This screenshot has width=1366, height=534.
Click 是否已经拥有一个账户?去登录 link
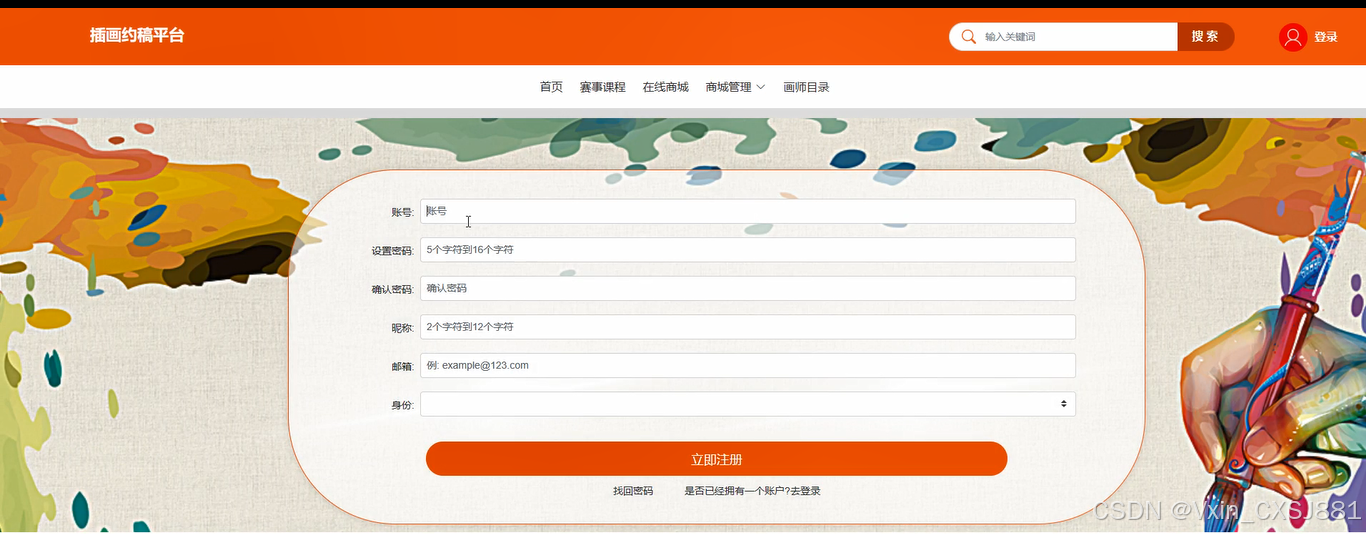click(752, 491)
